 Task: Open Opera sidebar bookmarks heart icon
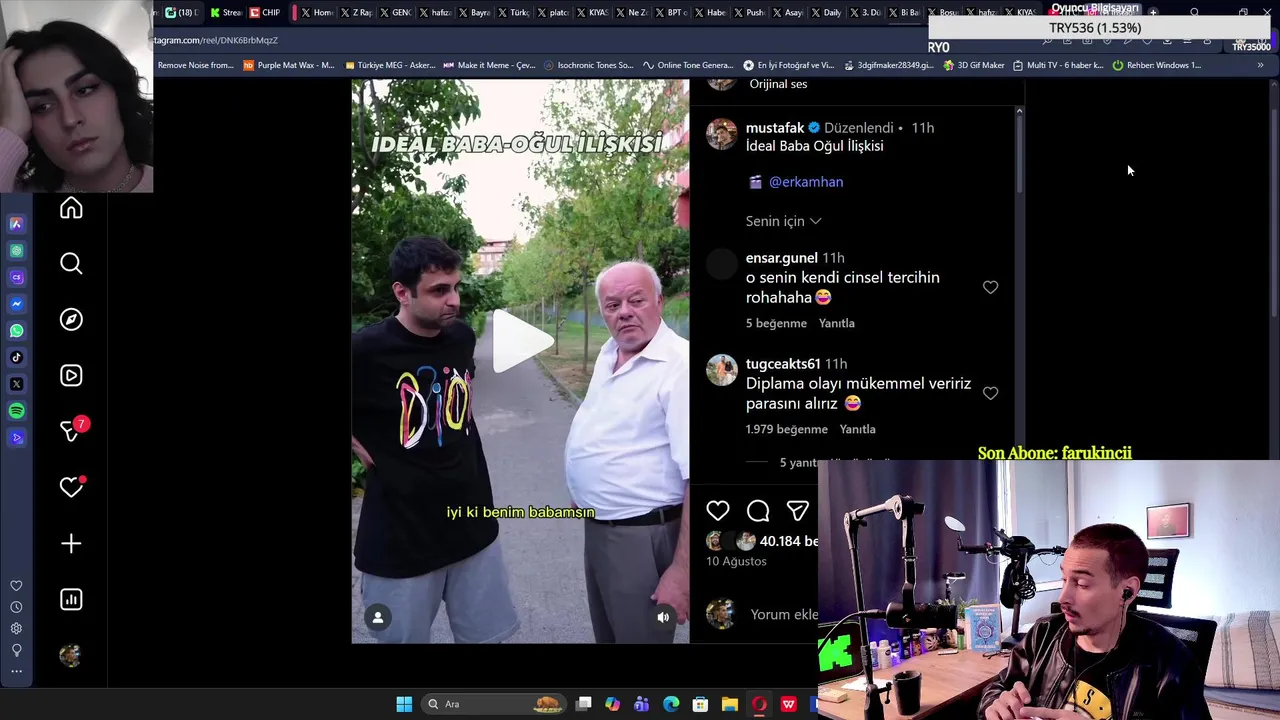click(16, 586)
